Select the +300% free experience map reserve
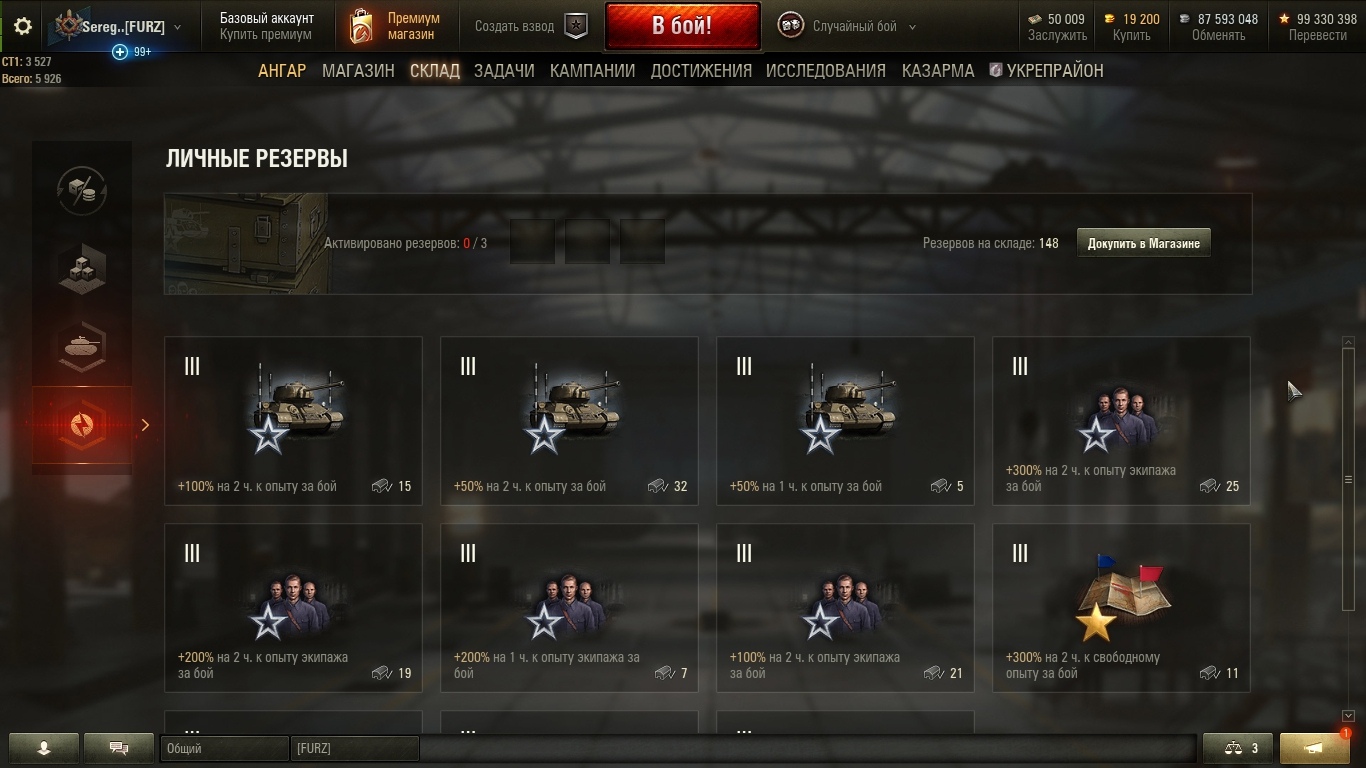 point(1121,608)
